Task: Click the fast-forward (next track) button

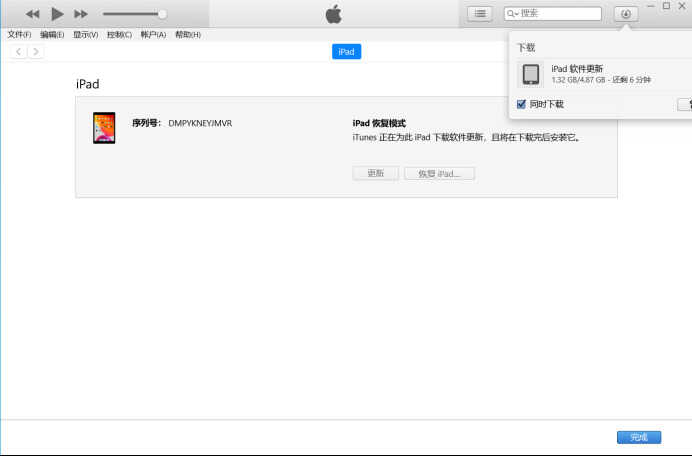Action: pos(81,14)
